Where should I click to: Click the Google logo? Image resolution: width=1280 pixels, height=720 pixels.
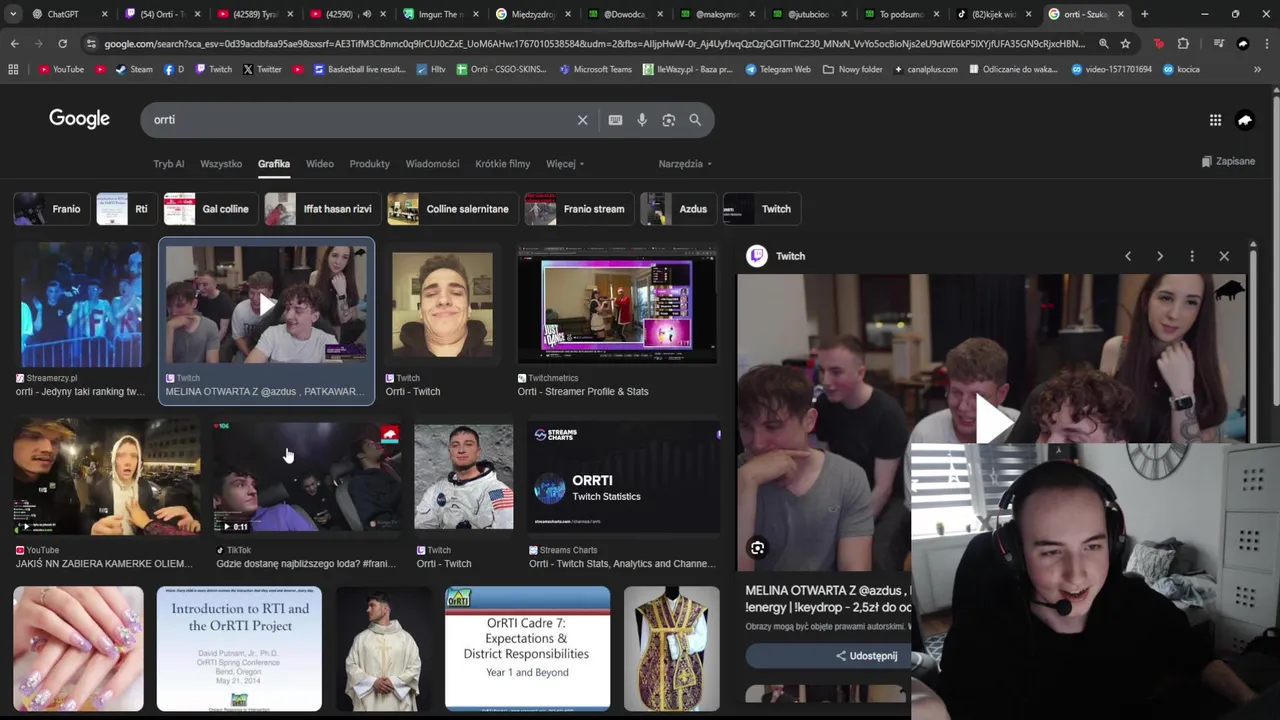point(79,119)
